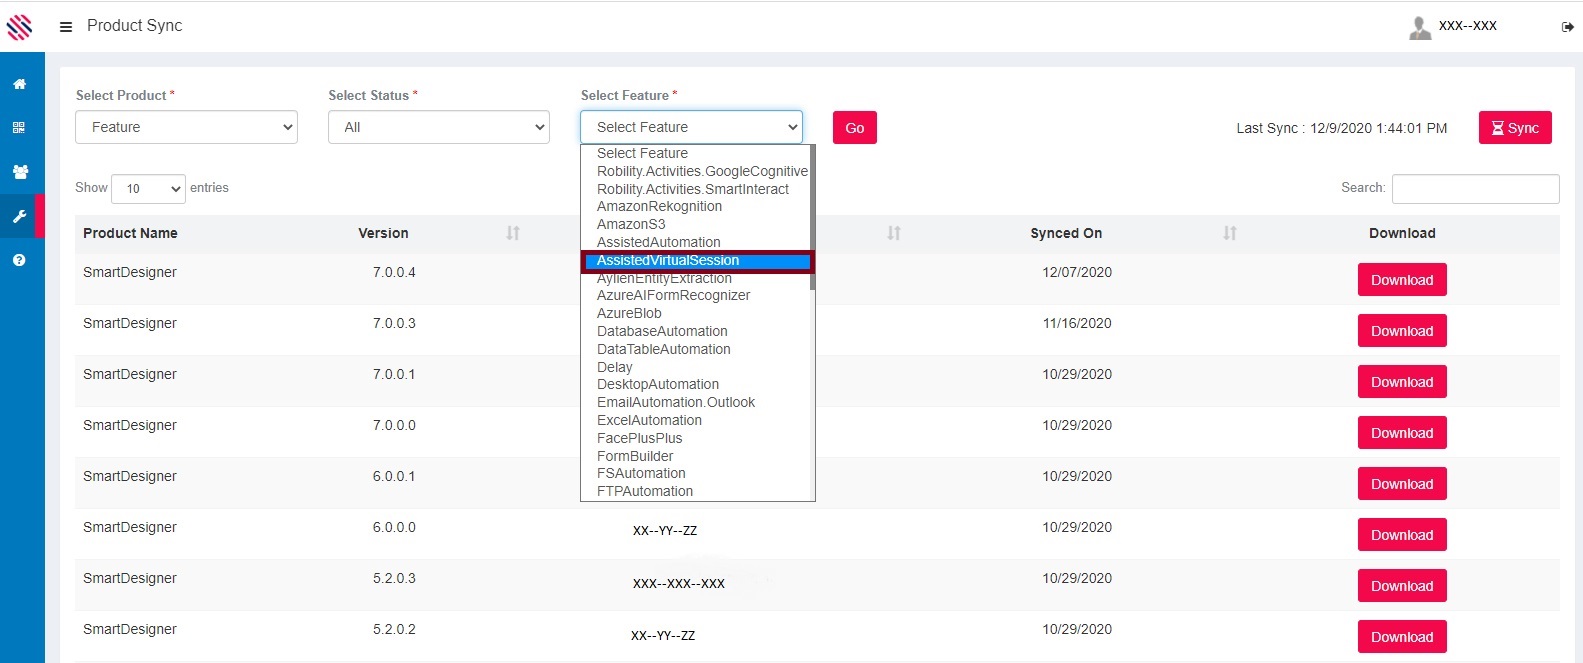The image size is (1583, 663).
Task: Click the logout icon at top right
Action: coord(1567,27)
